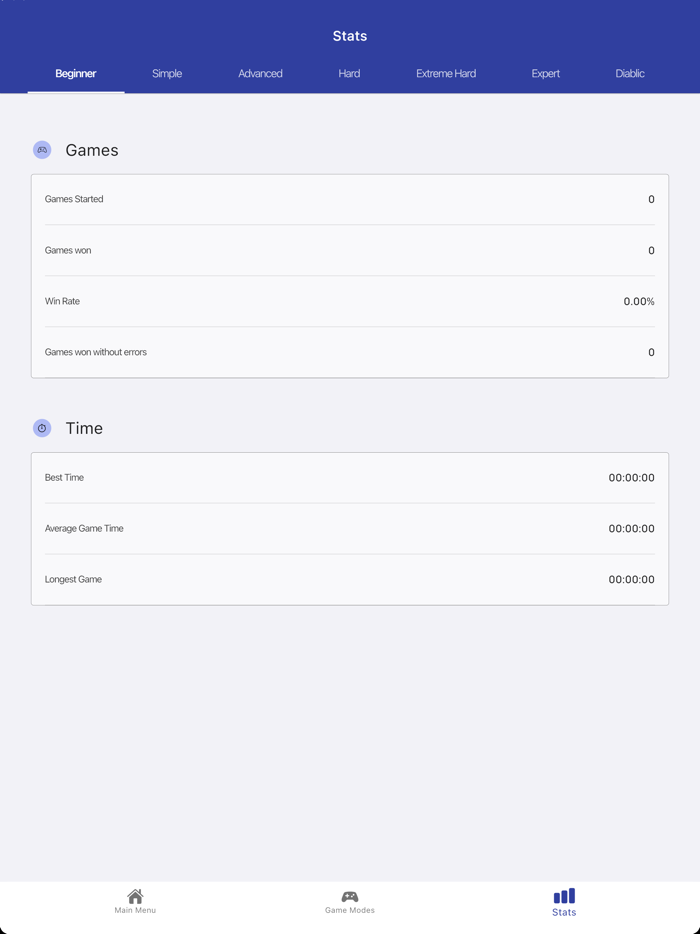Select the Diablic difficulty tab
Image resolution: width=700 pixels, height=934 pixels.
pos(629,73)
